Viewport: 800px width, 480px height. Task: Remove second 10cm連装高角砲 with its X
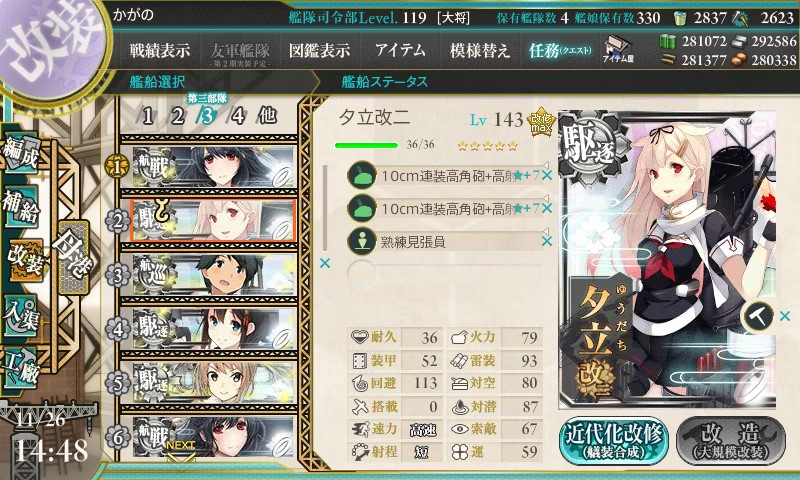(546, 208)
